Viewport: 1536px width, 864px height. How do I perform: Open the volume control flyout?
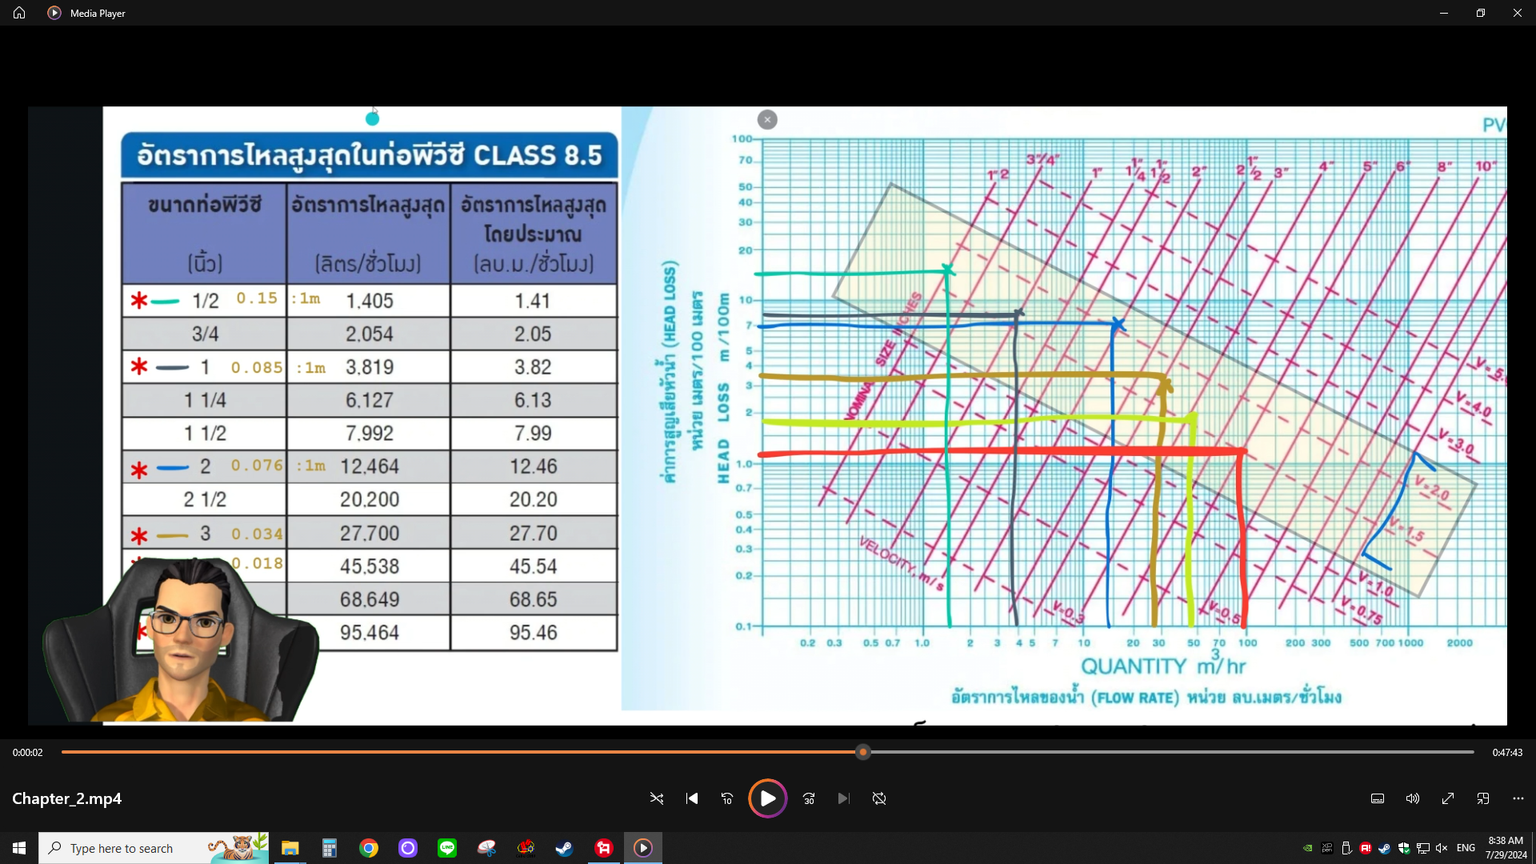[1412, 799]
